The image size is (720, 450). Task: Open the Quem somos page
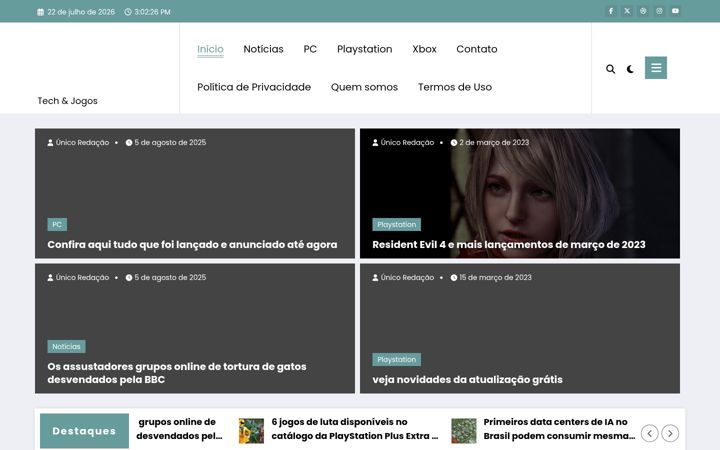[364, 87]
